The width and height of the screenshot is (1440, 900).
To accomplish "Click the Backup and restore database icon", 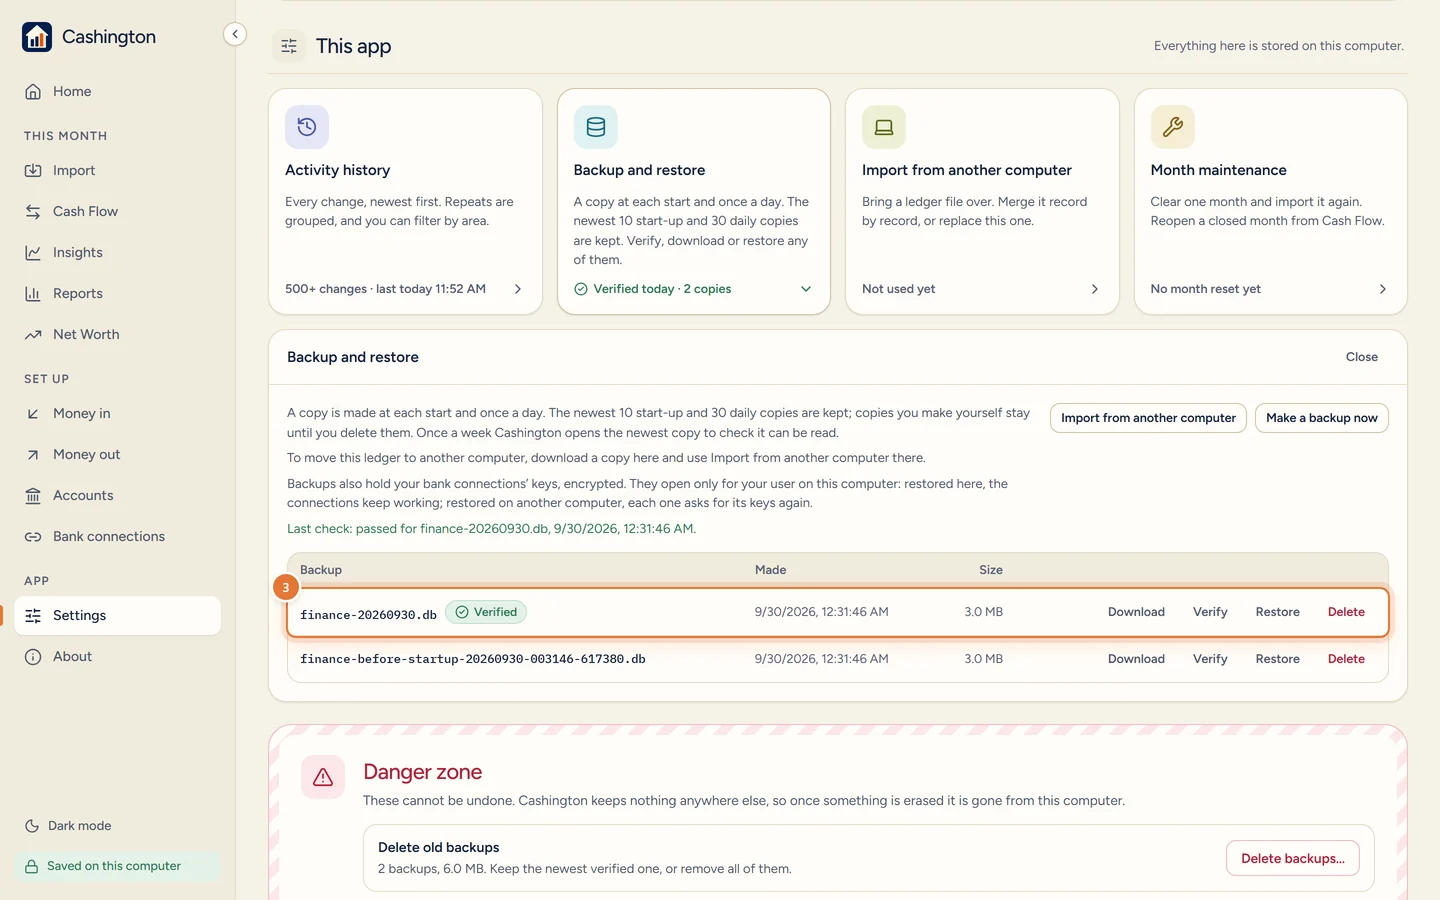I will coord(596,127).
